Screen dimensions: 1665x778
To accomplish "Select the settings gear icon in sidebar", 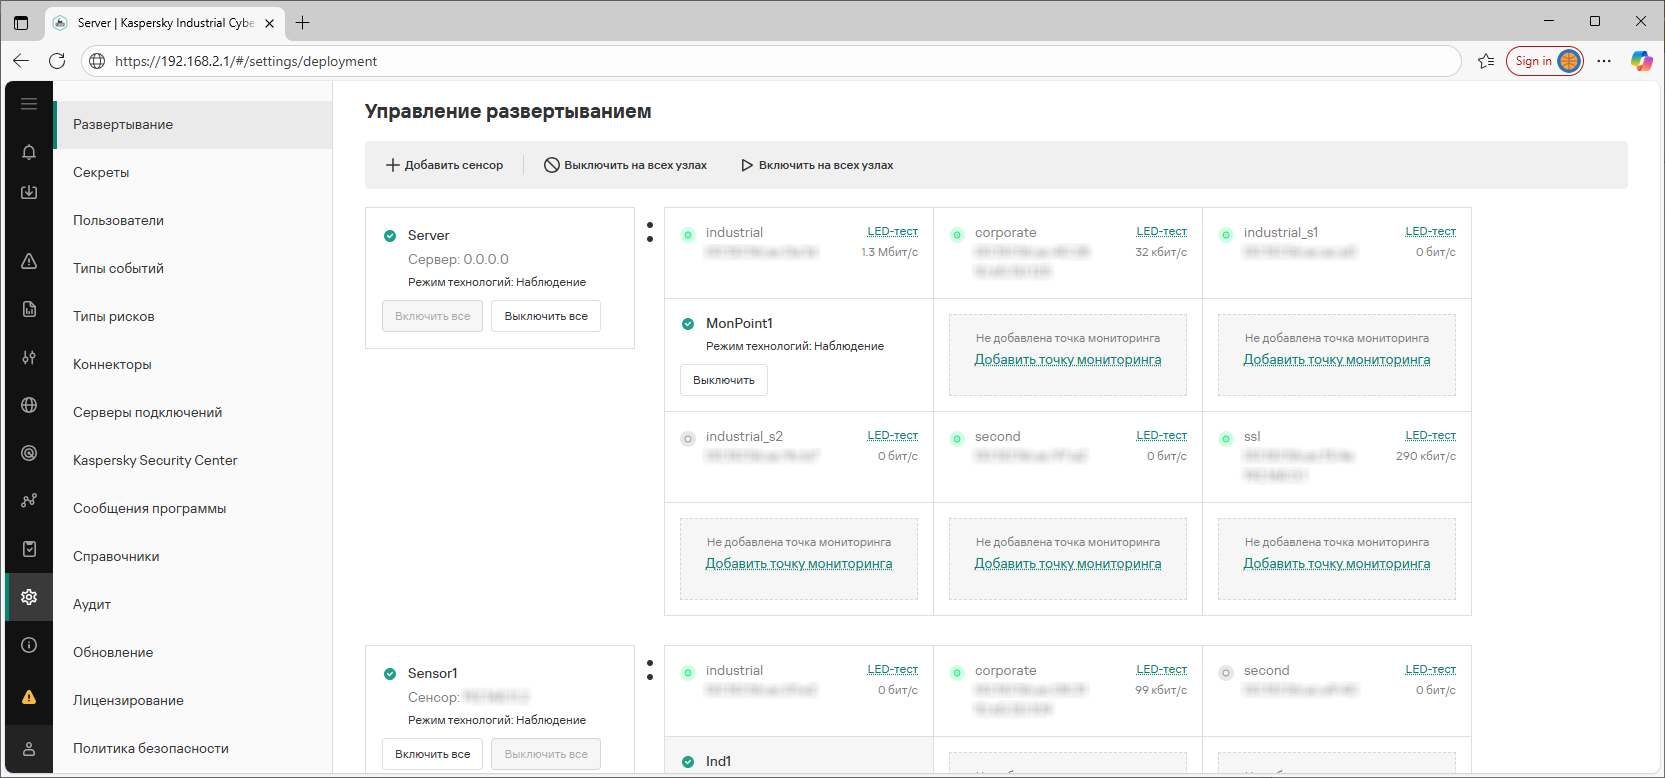I will [29, 597].
